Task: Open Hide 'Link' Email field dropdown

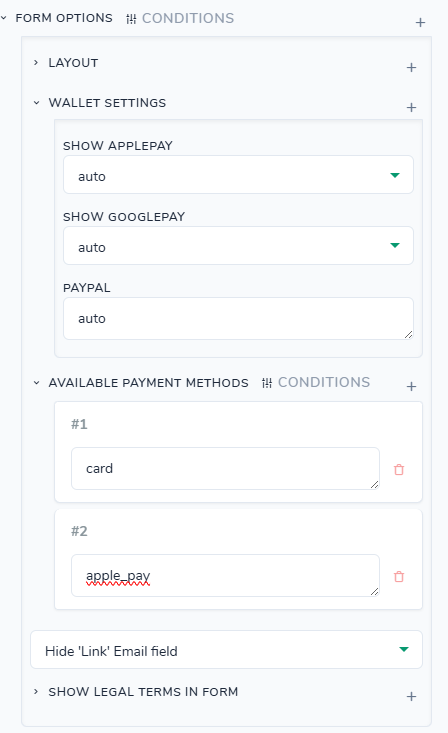Action: [x=226, y=650]
